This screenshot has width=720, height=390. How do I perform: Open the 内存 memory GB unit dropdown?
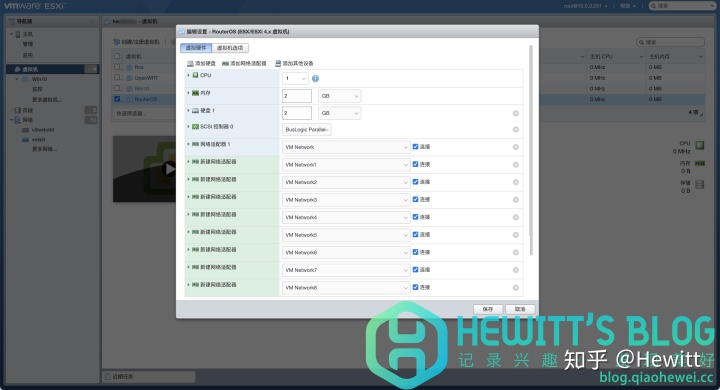point(339,96)
